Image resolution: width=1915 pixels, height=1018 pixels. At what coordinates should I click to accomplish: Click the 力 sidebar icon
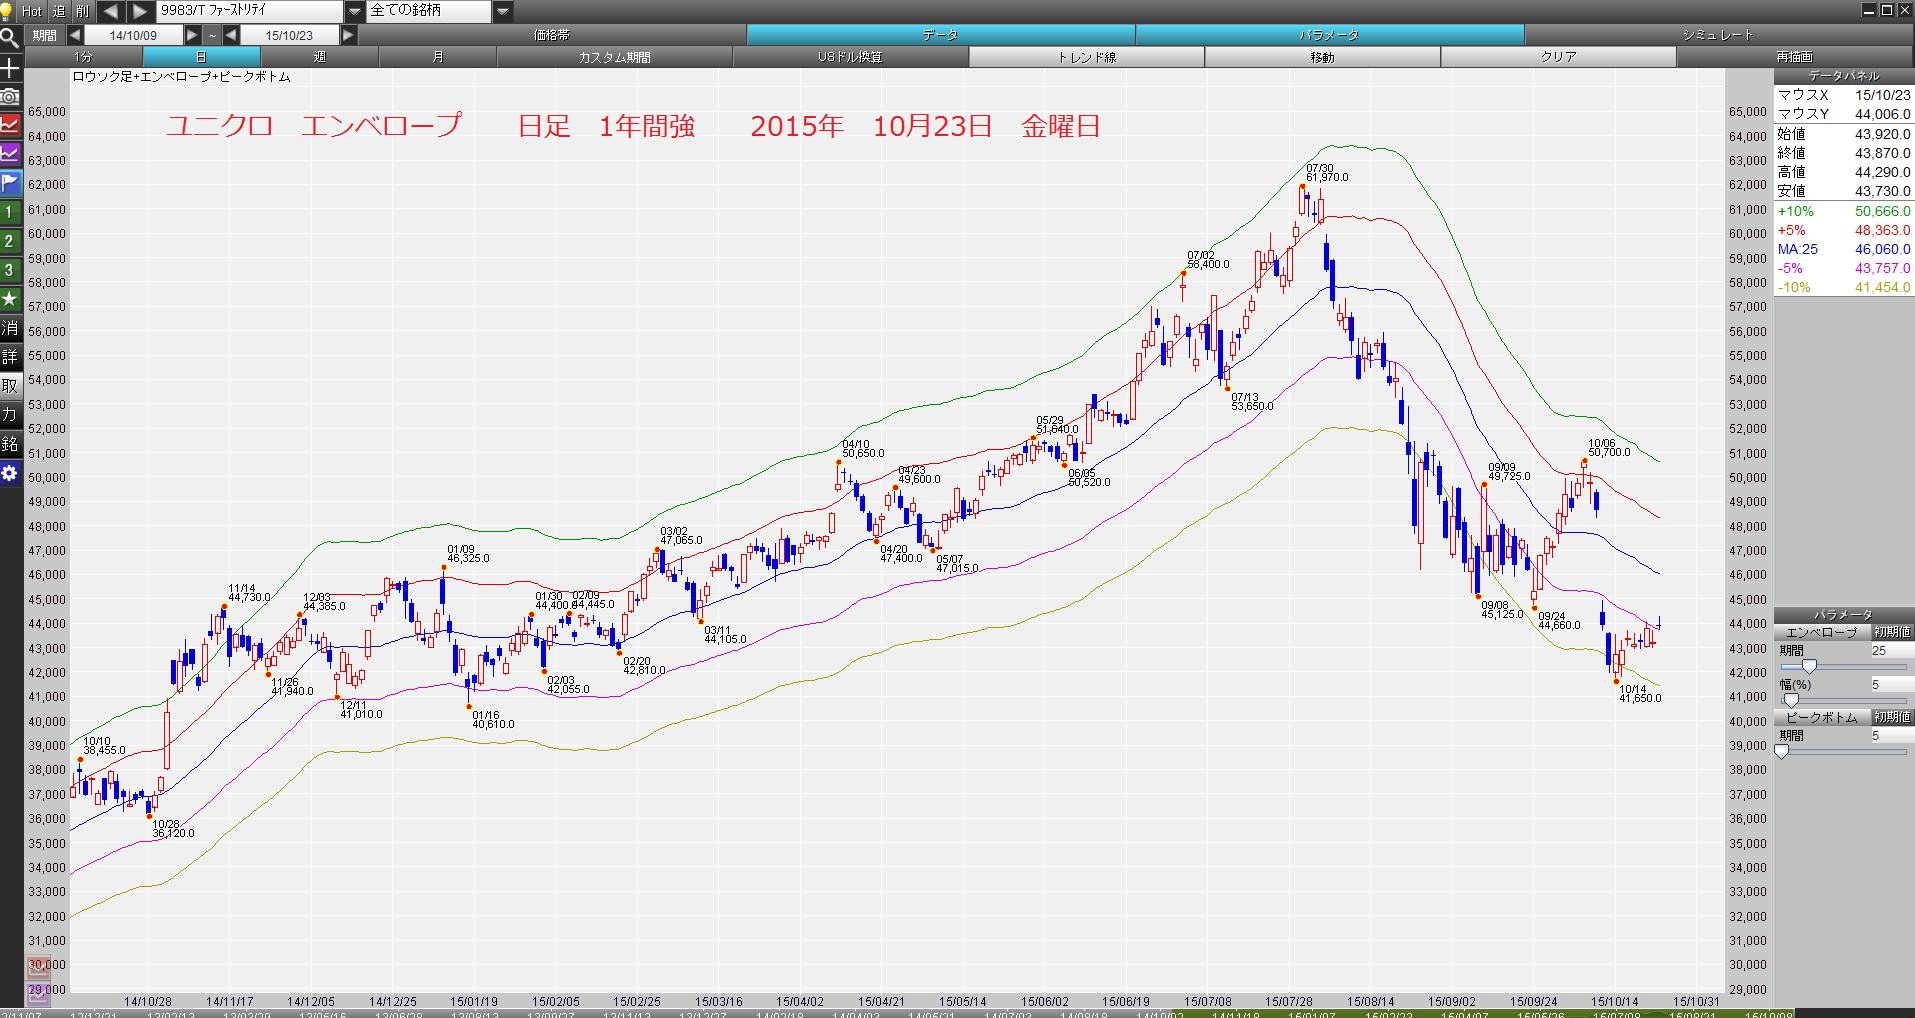[10, 415]
